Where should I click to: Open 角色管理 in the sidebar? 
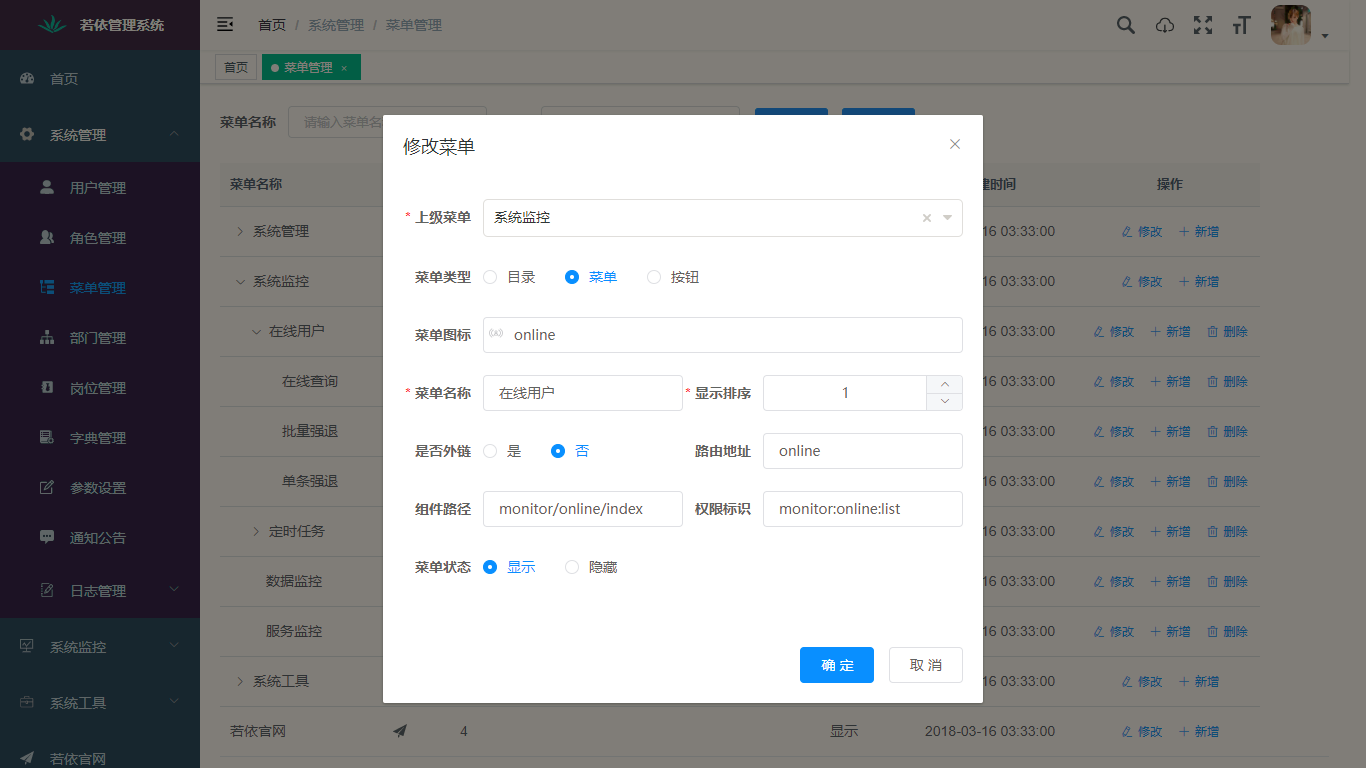[x=100, y=238]
